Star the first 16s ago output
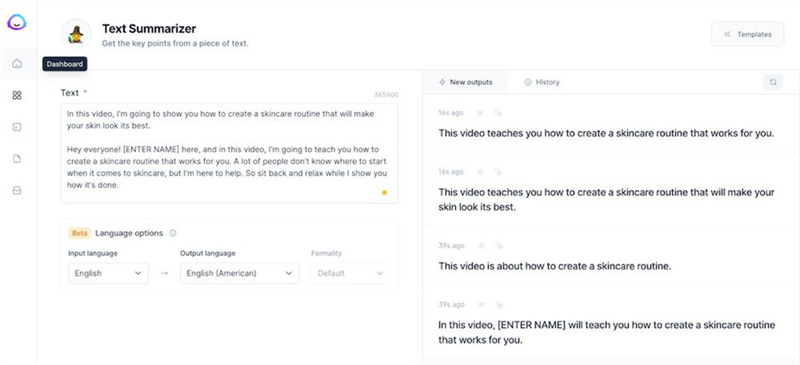800x365 pixels. pyautogui.click(x=480, y=112)
